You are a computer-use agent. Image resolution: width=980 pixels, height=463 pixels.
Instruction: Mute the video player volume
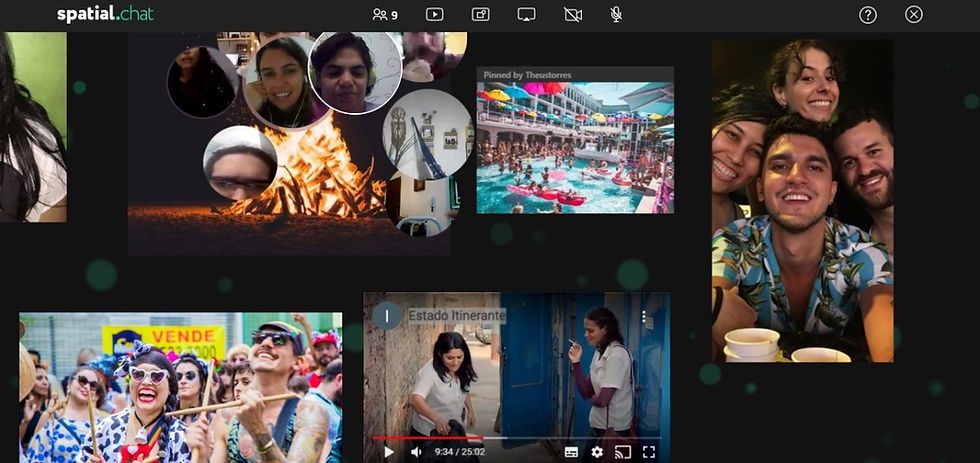tap(416, 452)
